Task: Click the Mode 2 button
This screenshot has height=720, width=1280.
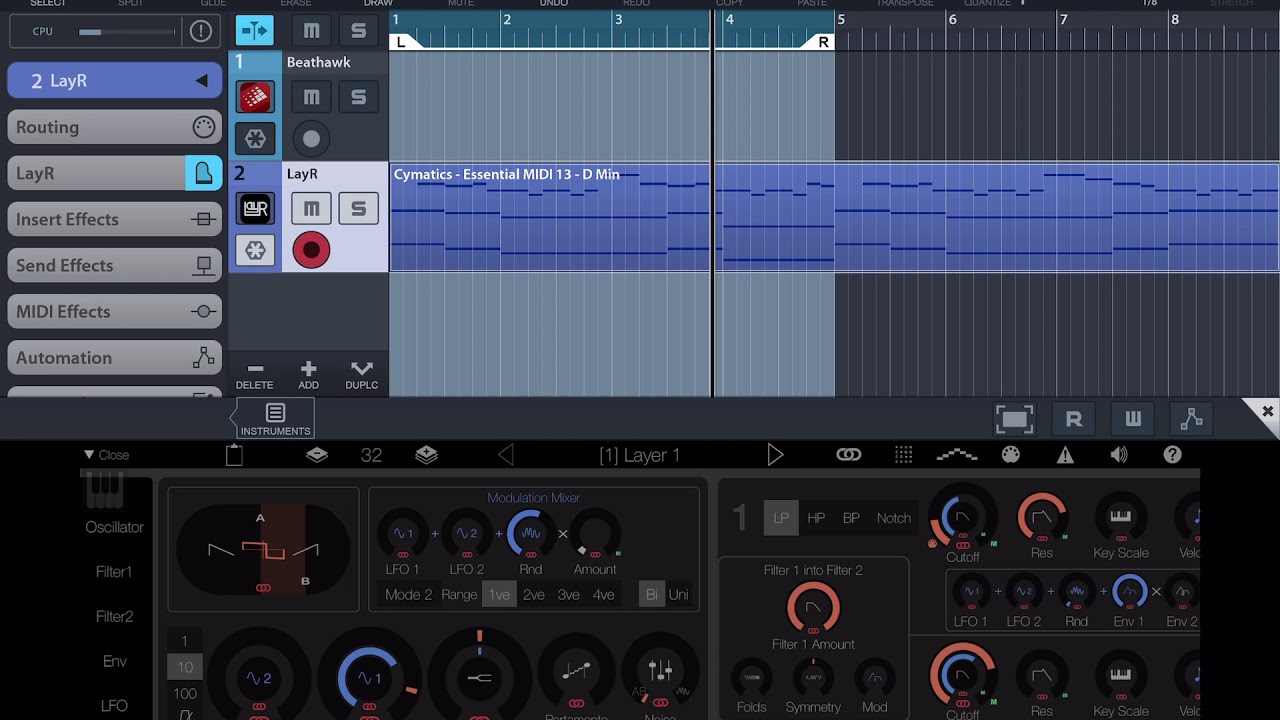Action: coord(408,594)
